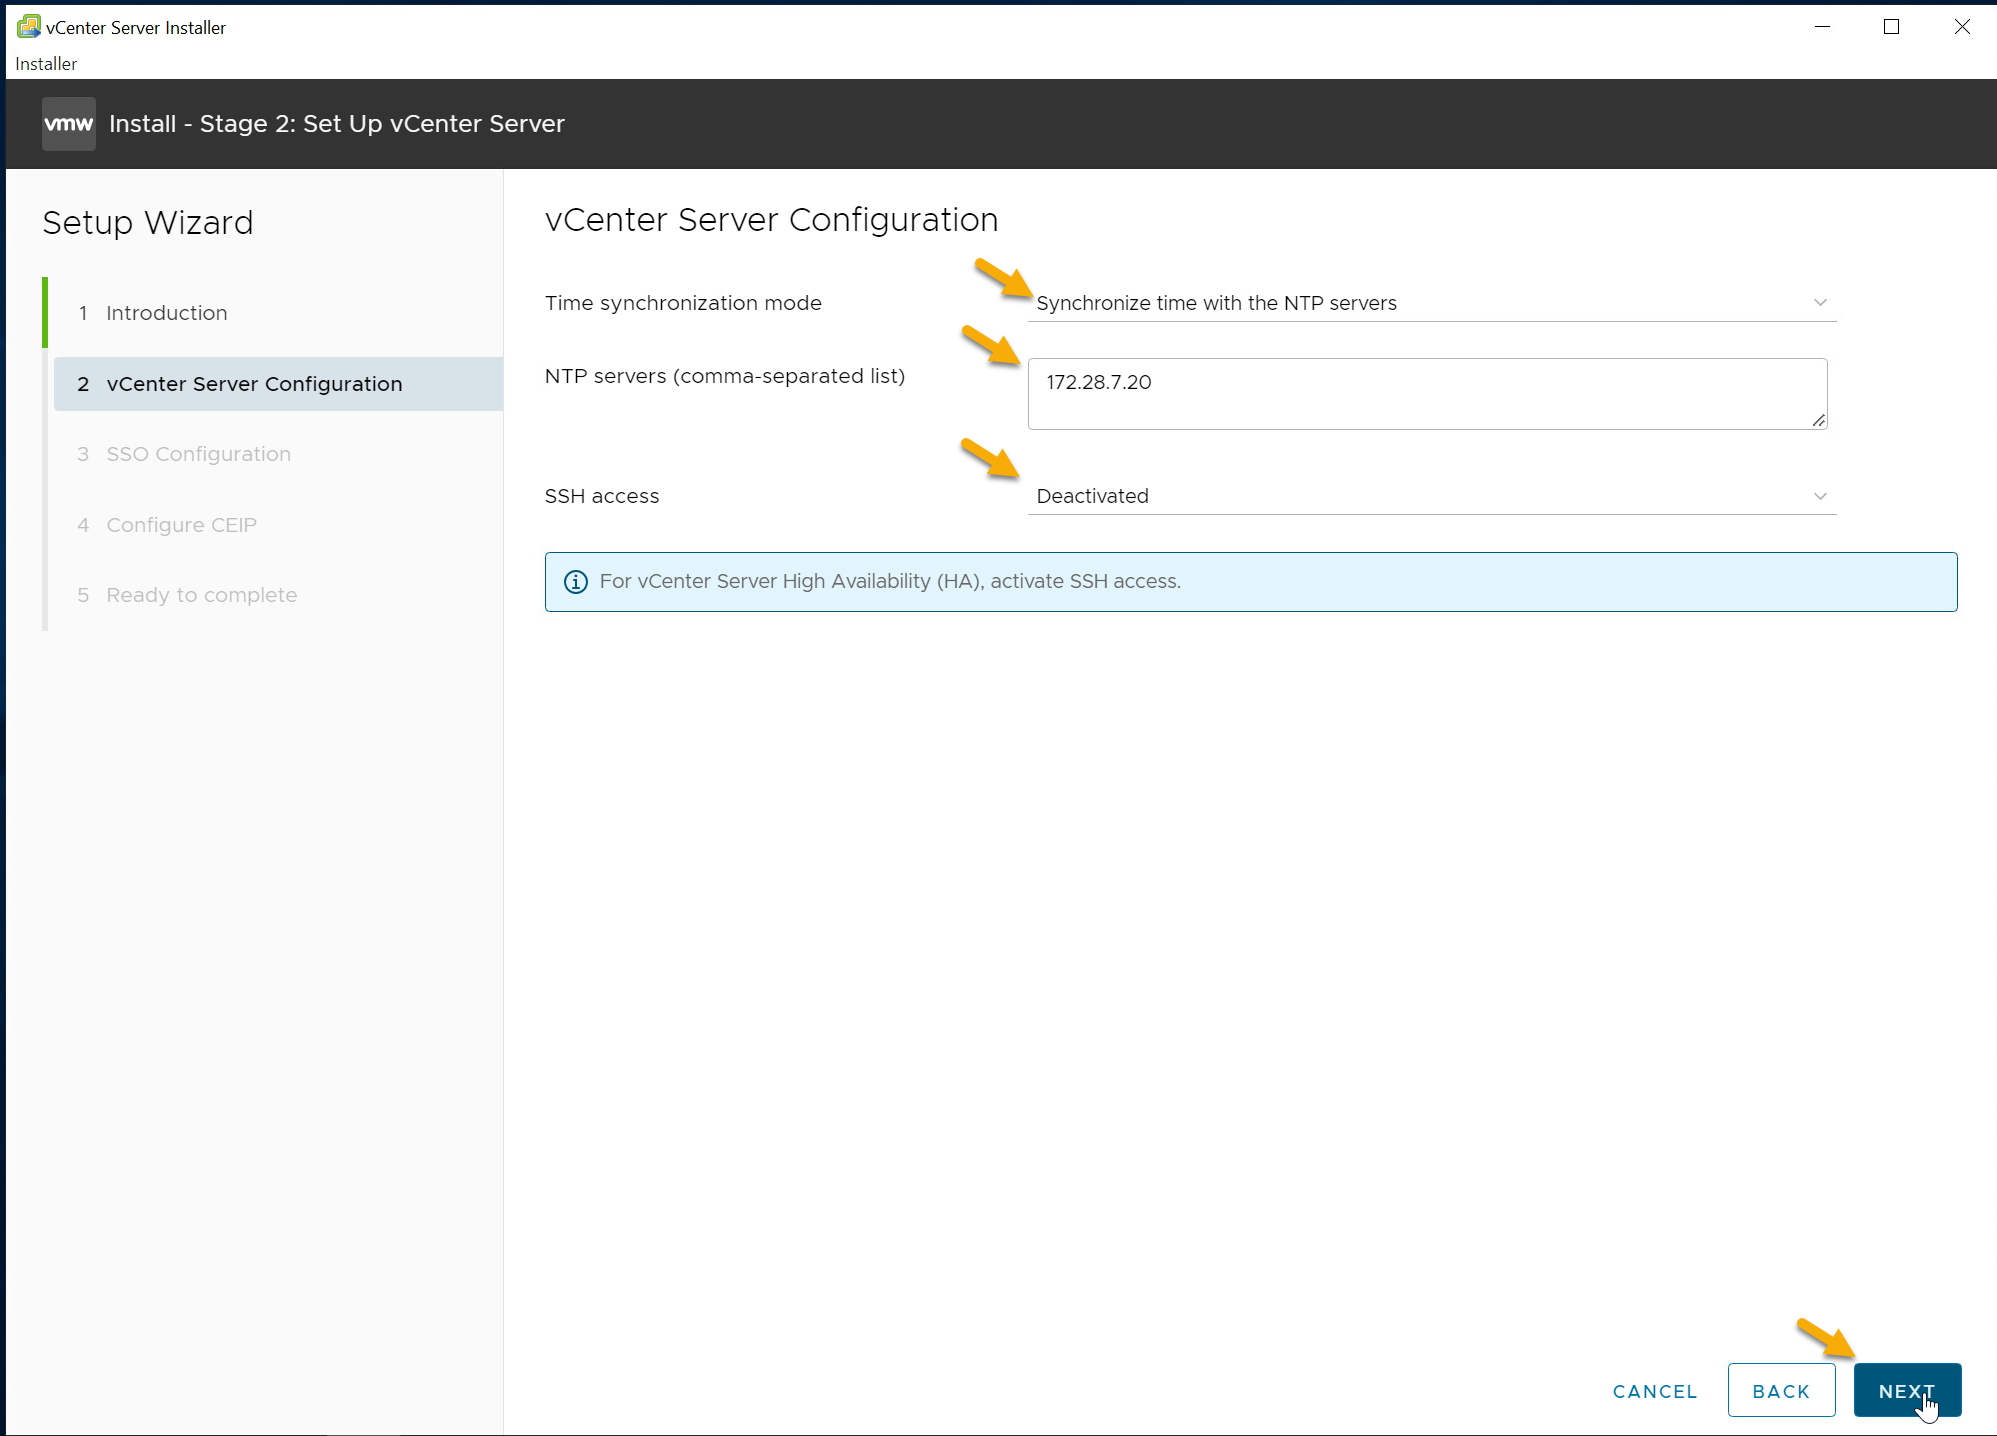Click the chevron of SSH access dropdown
The height and width of the screenshot is (1436, 1997).
(x=1820, y=496)
